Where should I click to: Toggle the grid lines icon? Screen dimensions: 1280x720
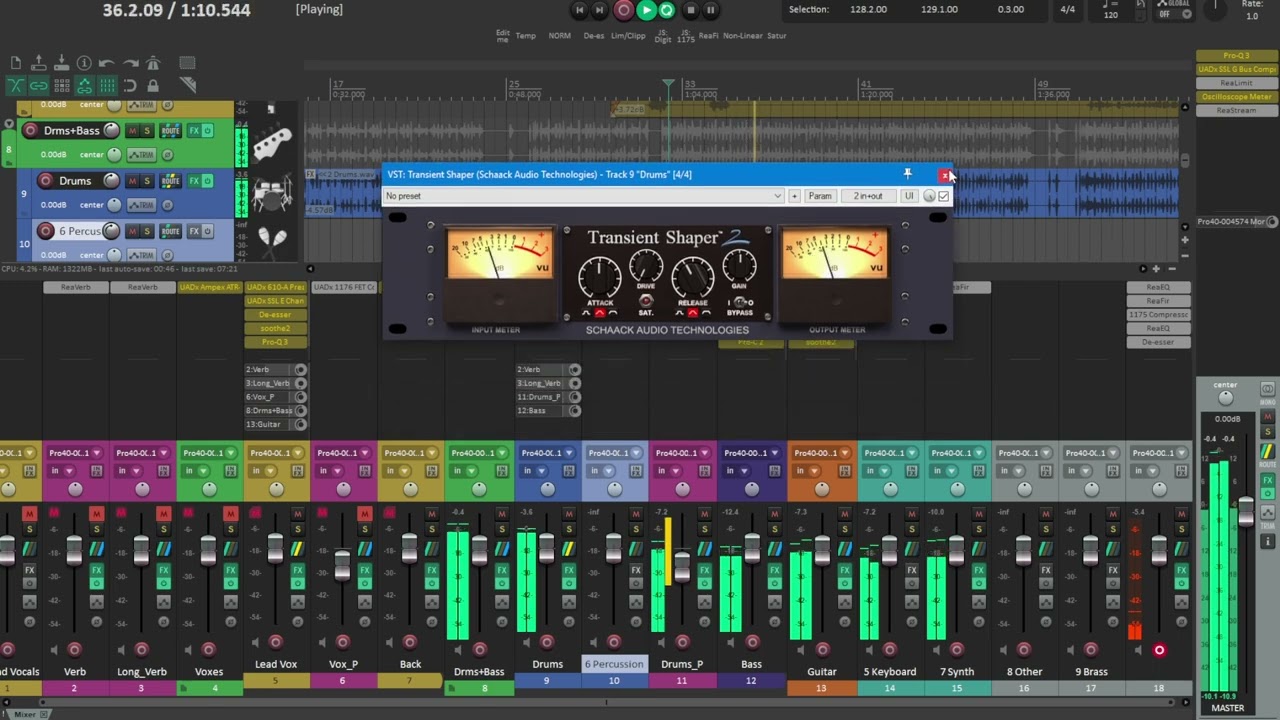[107, 86]
